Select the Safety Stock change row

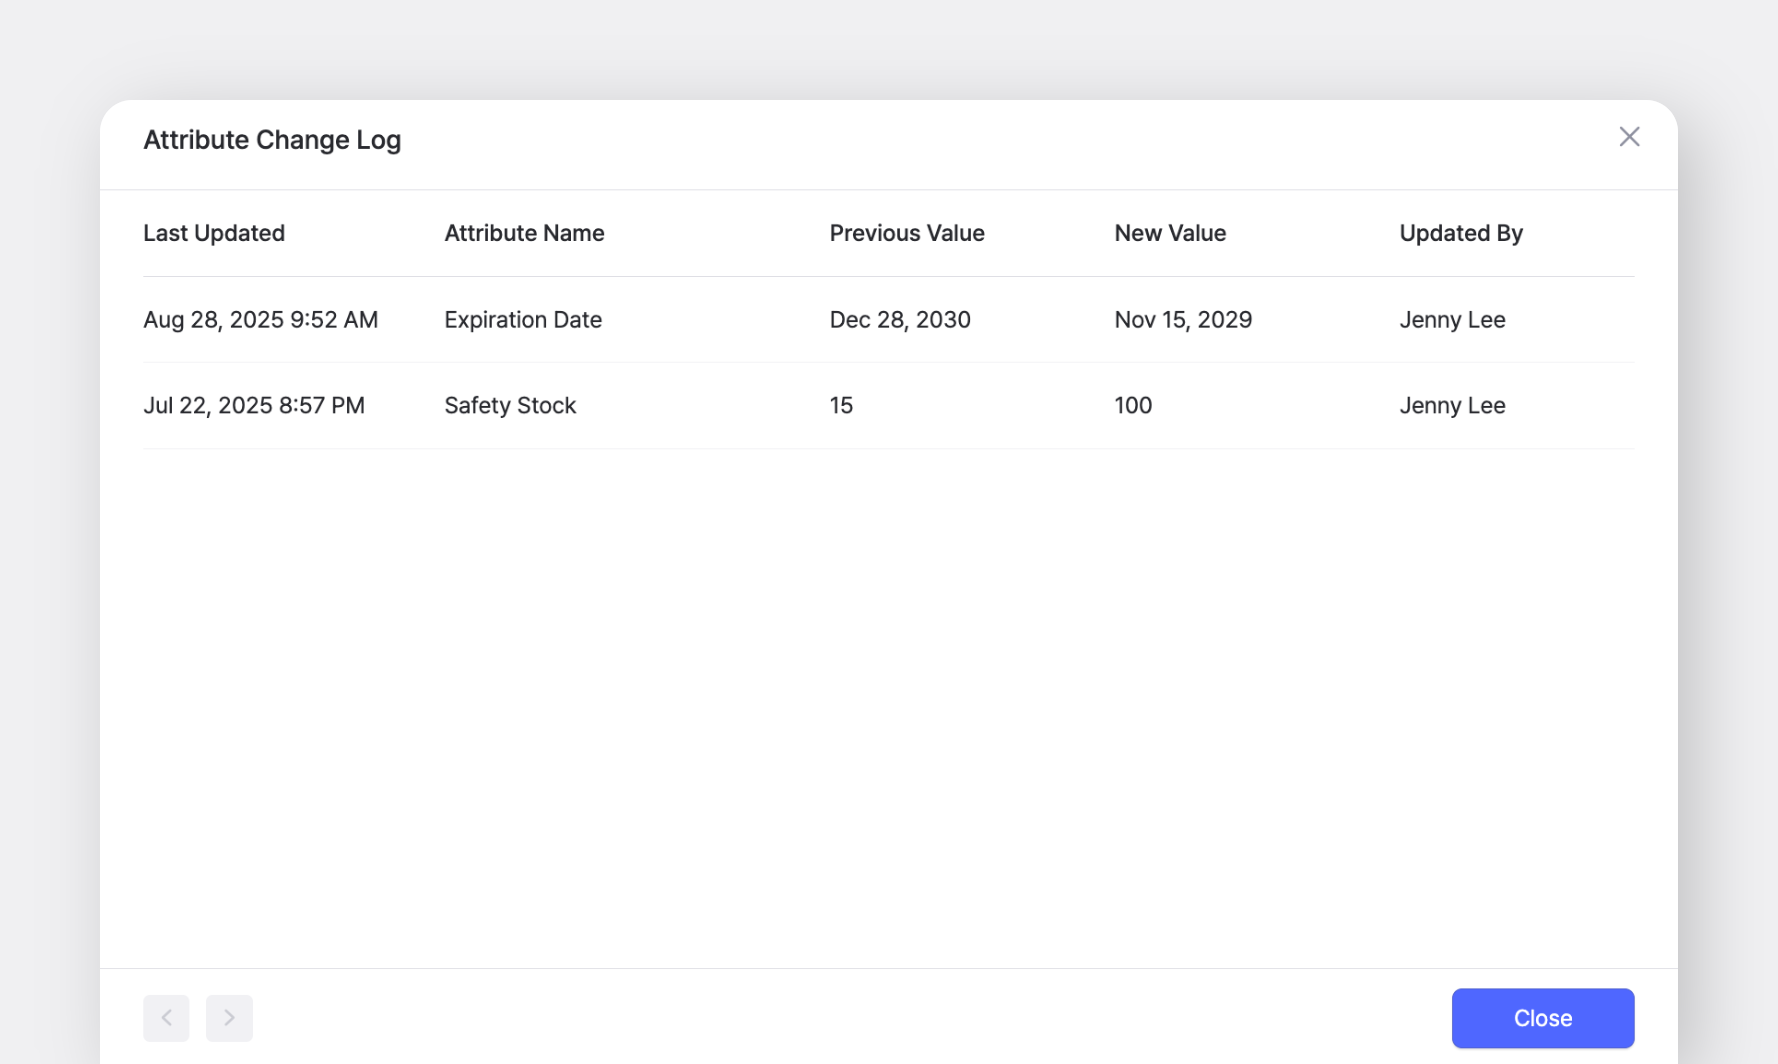[x=889, y=405]
